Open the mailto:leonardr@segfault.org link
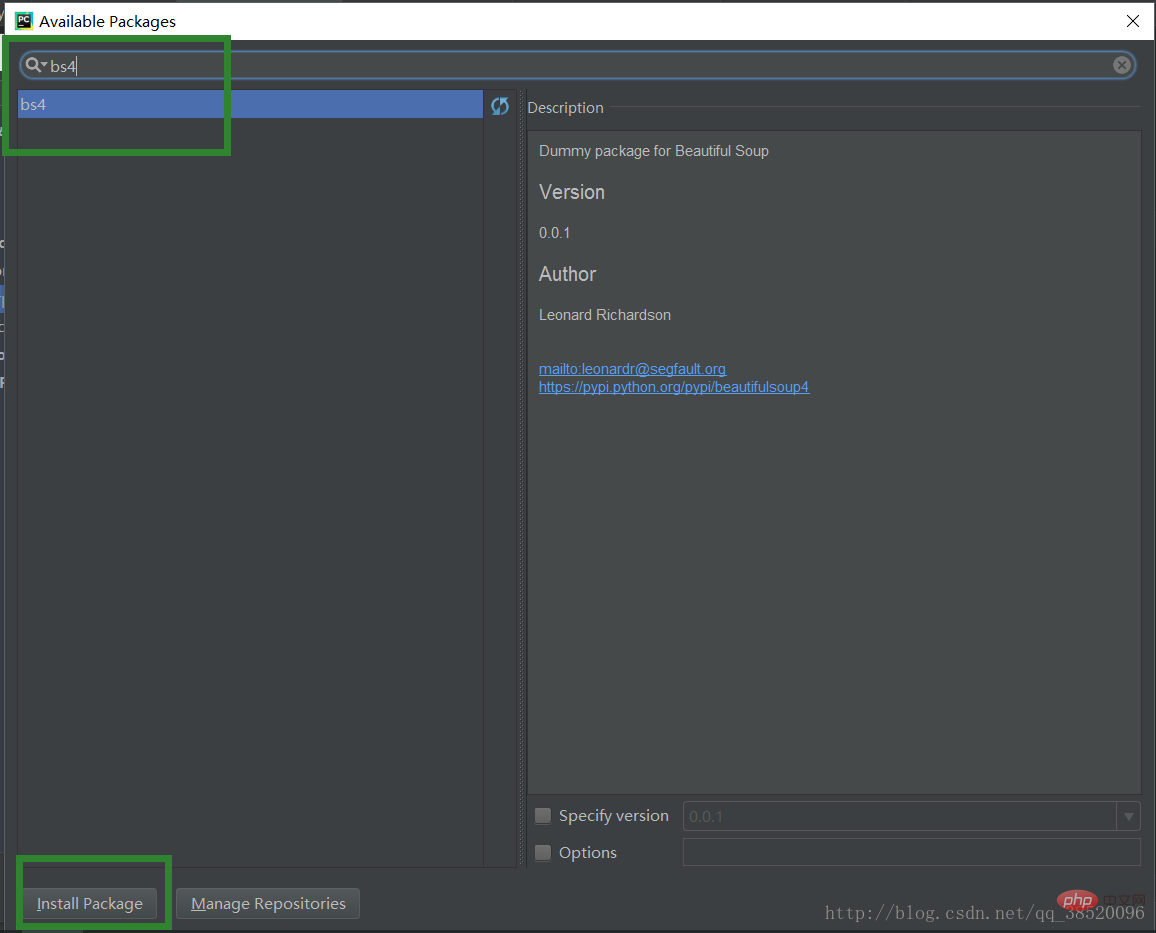This screenshot has width=1156, height=933. pyautogui.click(x=633, y=368)
